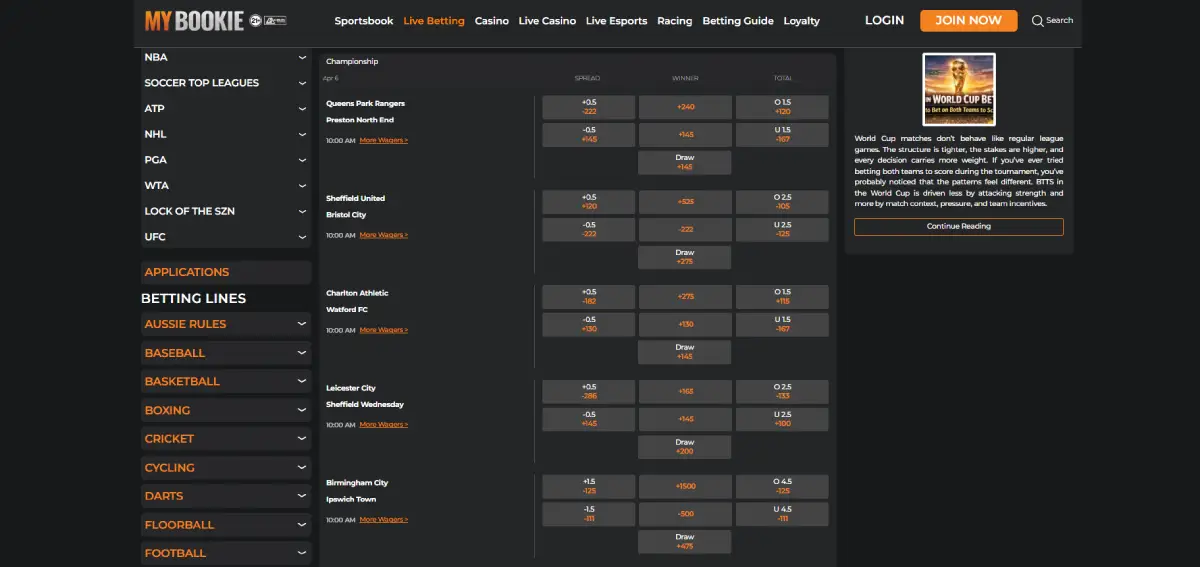1200x567 pixels.
Task: Open the Betting Guide page
Action: coord(738,21)
